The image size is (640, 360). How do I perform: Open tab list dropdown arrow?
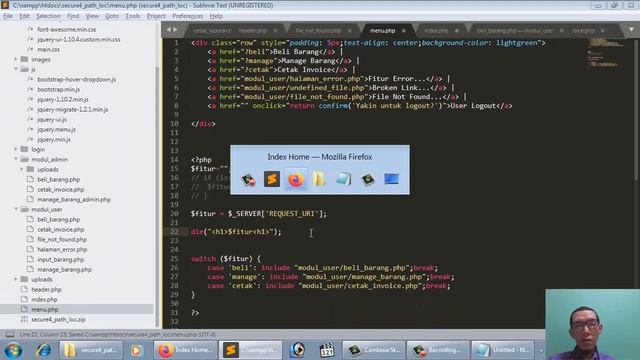tap(631, 29)
